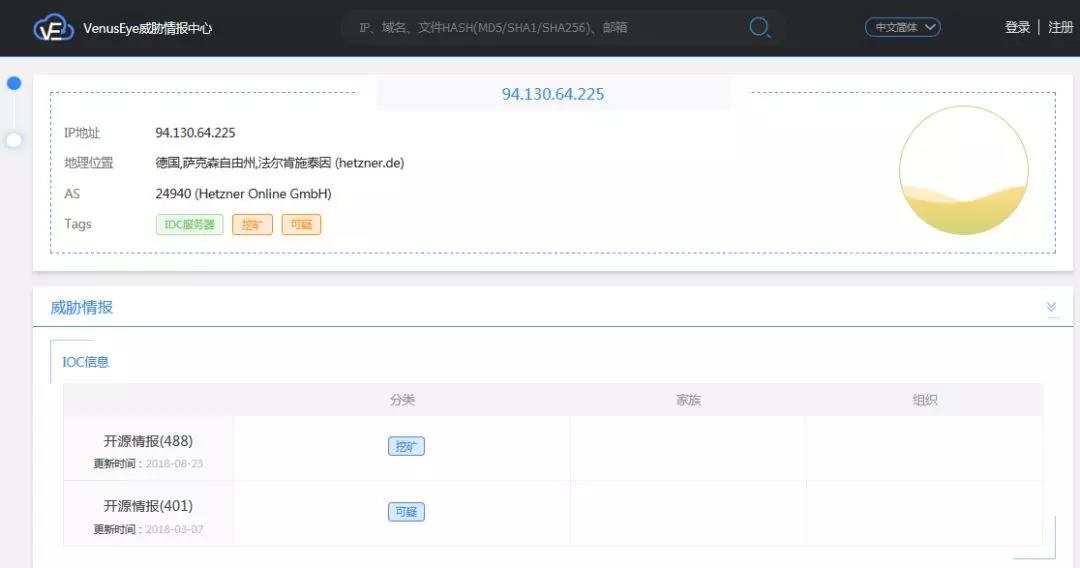The image size is (1080, 568).
Task: Click the 注册 register link
Action: [1060, 27]
